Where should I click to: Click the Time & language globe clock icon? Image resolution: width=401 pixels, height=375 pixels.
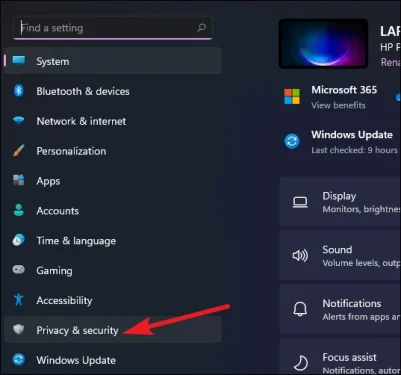(x=19, y=240)
